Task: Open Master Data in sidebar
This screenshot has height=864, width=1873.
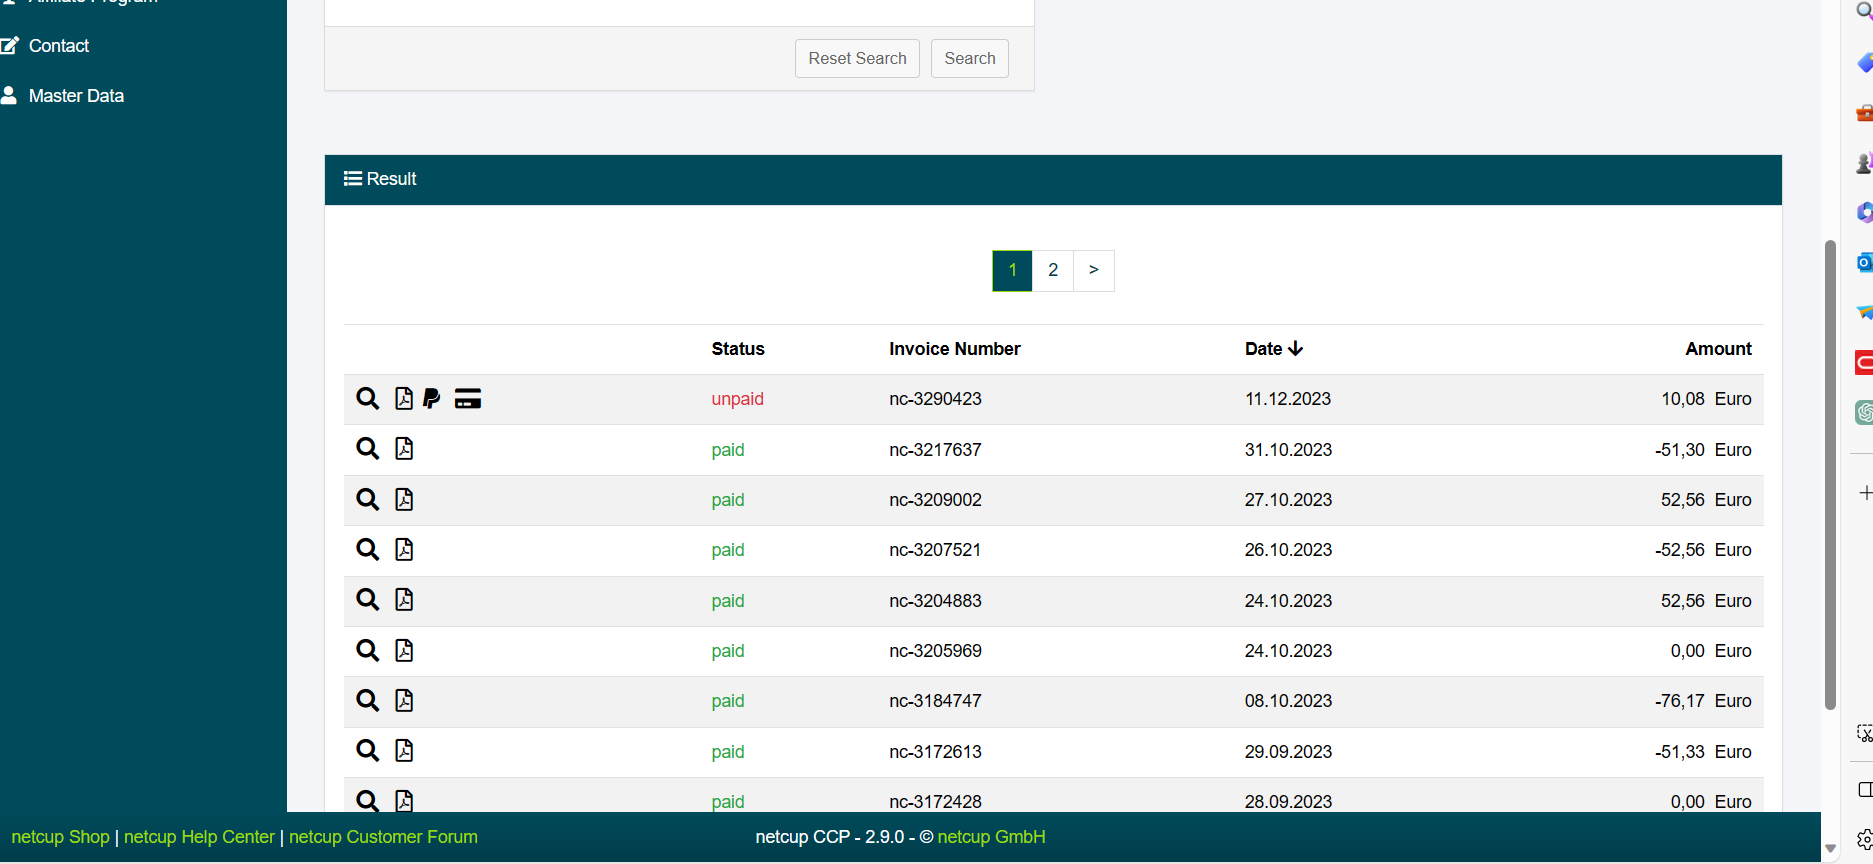Action: tap(76, 96)
